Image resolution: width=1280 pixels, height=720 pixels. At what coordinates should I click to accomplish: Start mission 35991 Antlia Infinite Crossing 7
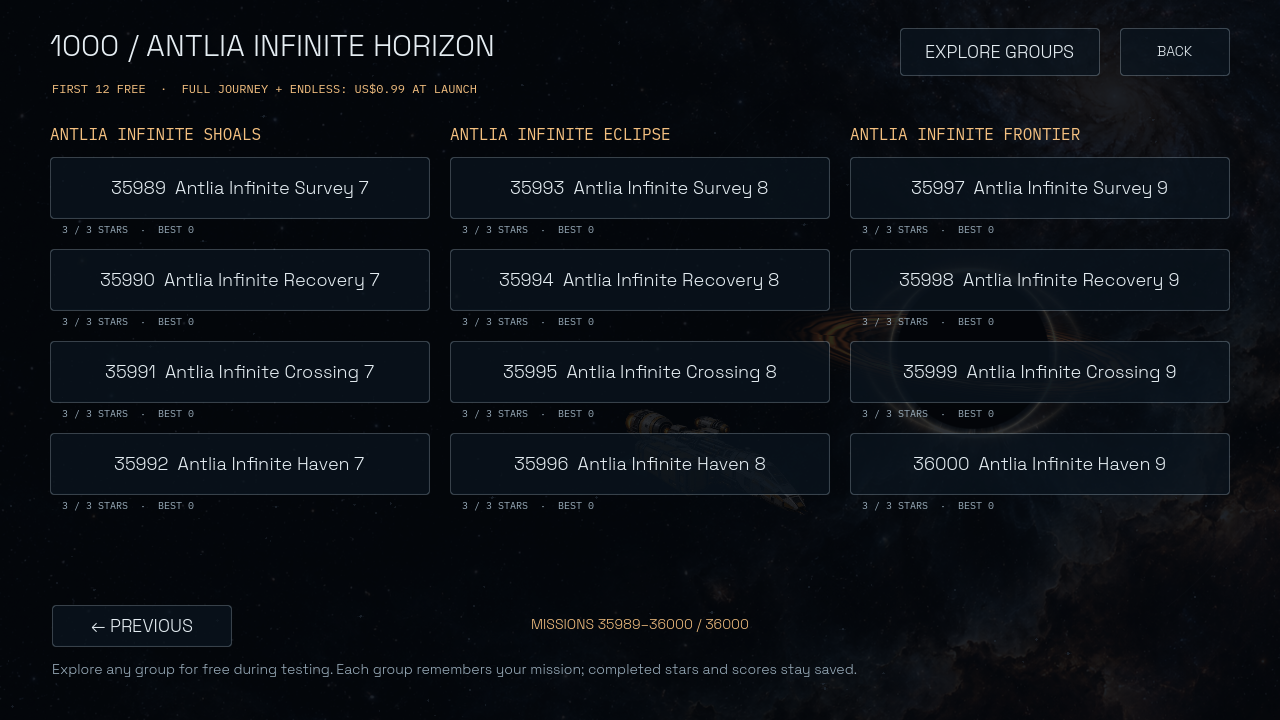[240, 372]
